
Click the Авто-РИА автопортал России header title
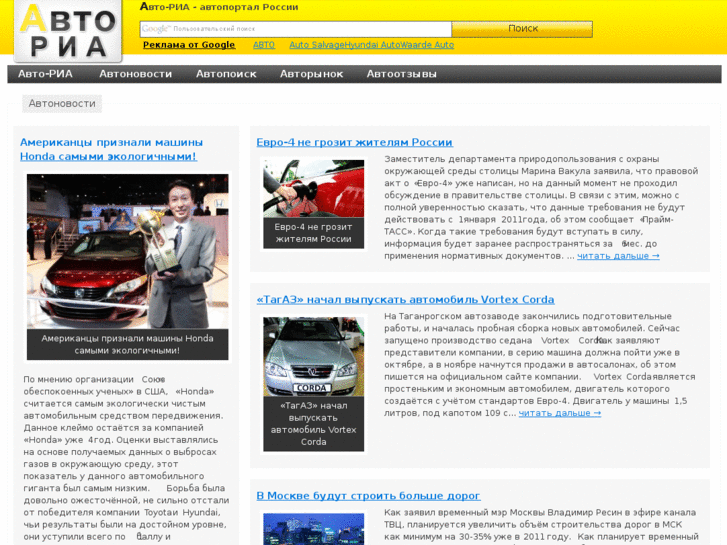click(x=219, y=7)
